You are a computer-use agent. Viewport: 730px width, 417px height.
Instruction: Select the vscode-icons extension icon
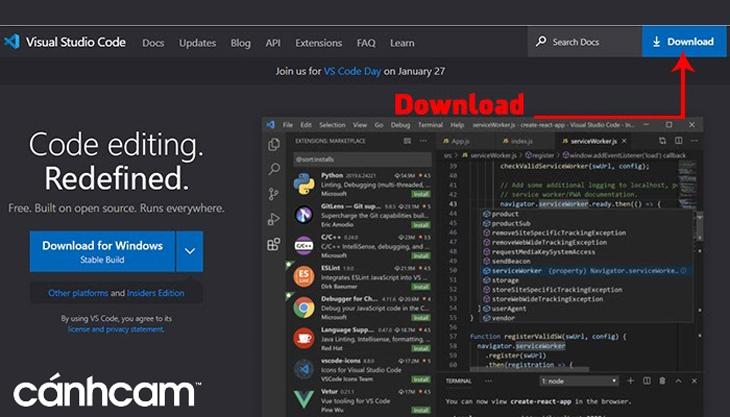pyautogui.click(x=304, y=369)
